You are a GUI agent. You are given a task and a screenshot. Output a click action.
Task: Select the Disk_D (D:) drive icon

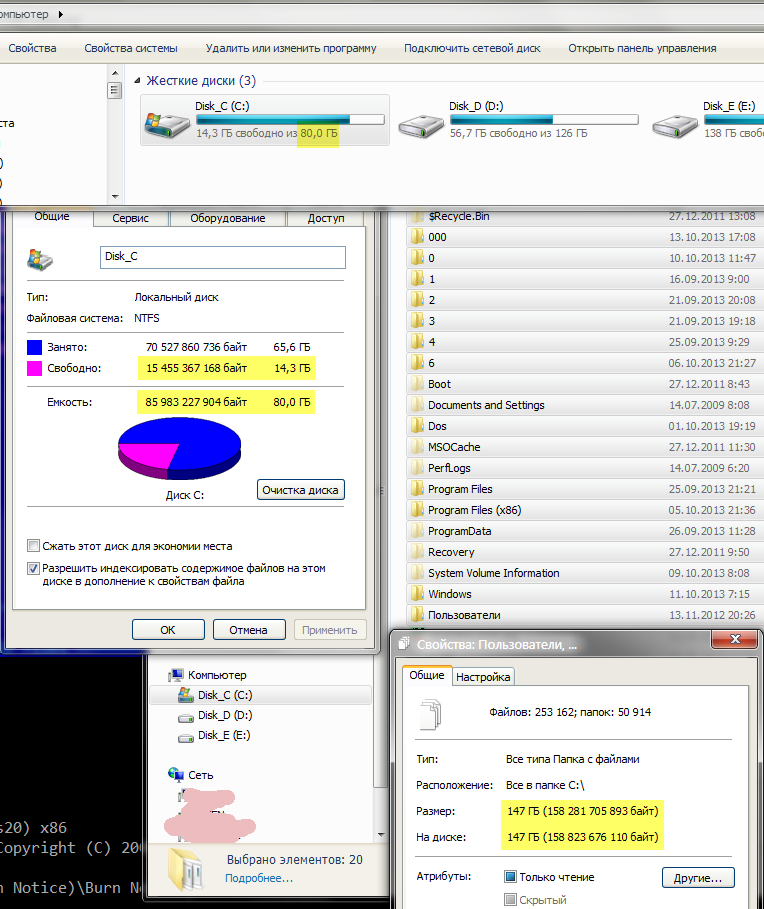point(421,125)
